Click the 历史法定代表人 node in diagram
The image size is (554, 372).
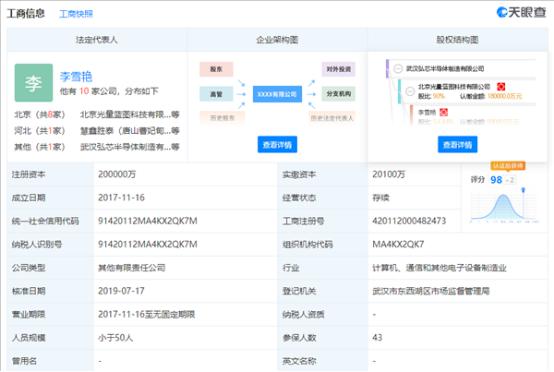[332, 118]
